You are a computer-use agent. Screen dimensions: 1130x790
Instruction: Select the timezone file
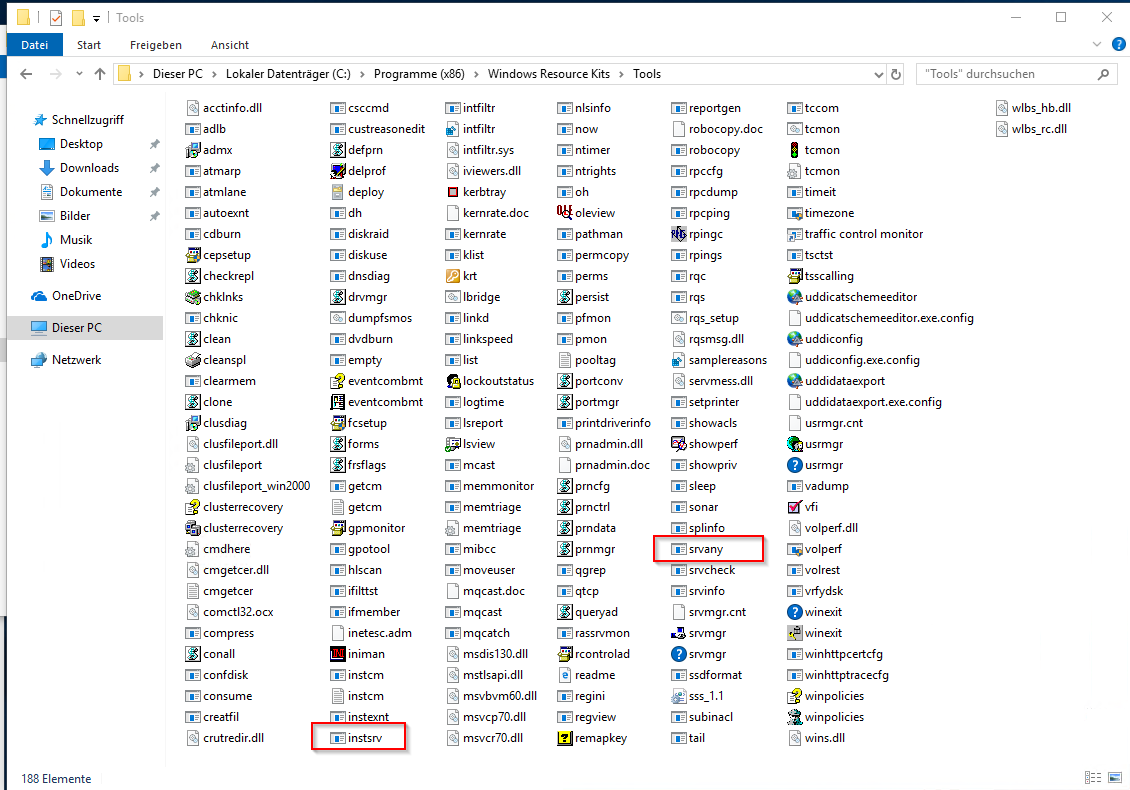coord(821,213)
